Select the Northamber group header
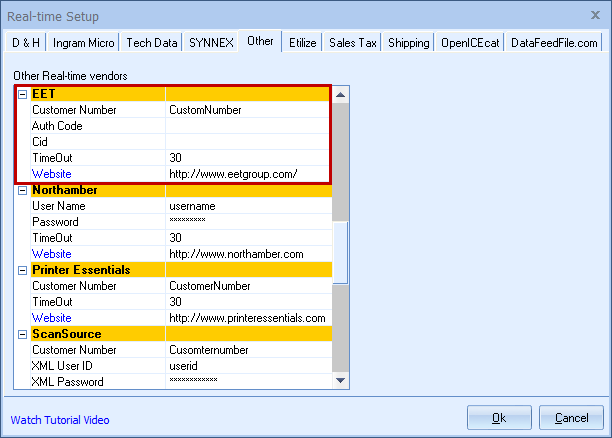612x438 pixels. (181, 190)
